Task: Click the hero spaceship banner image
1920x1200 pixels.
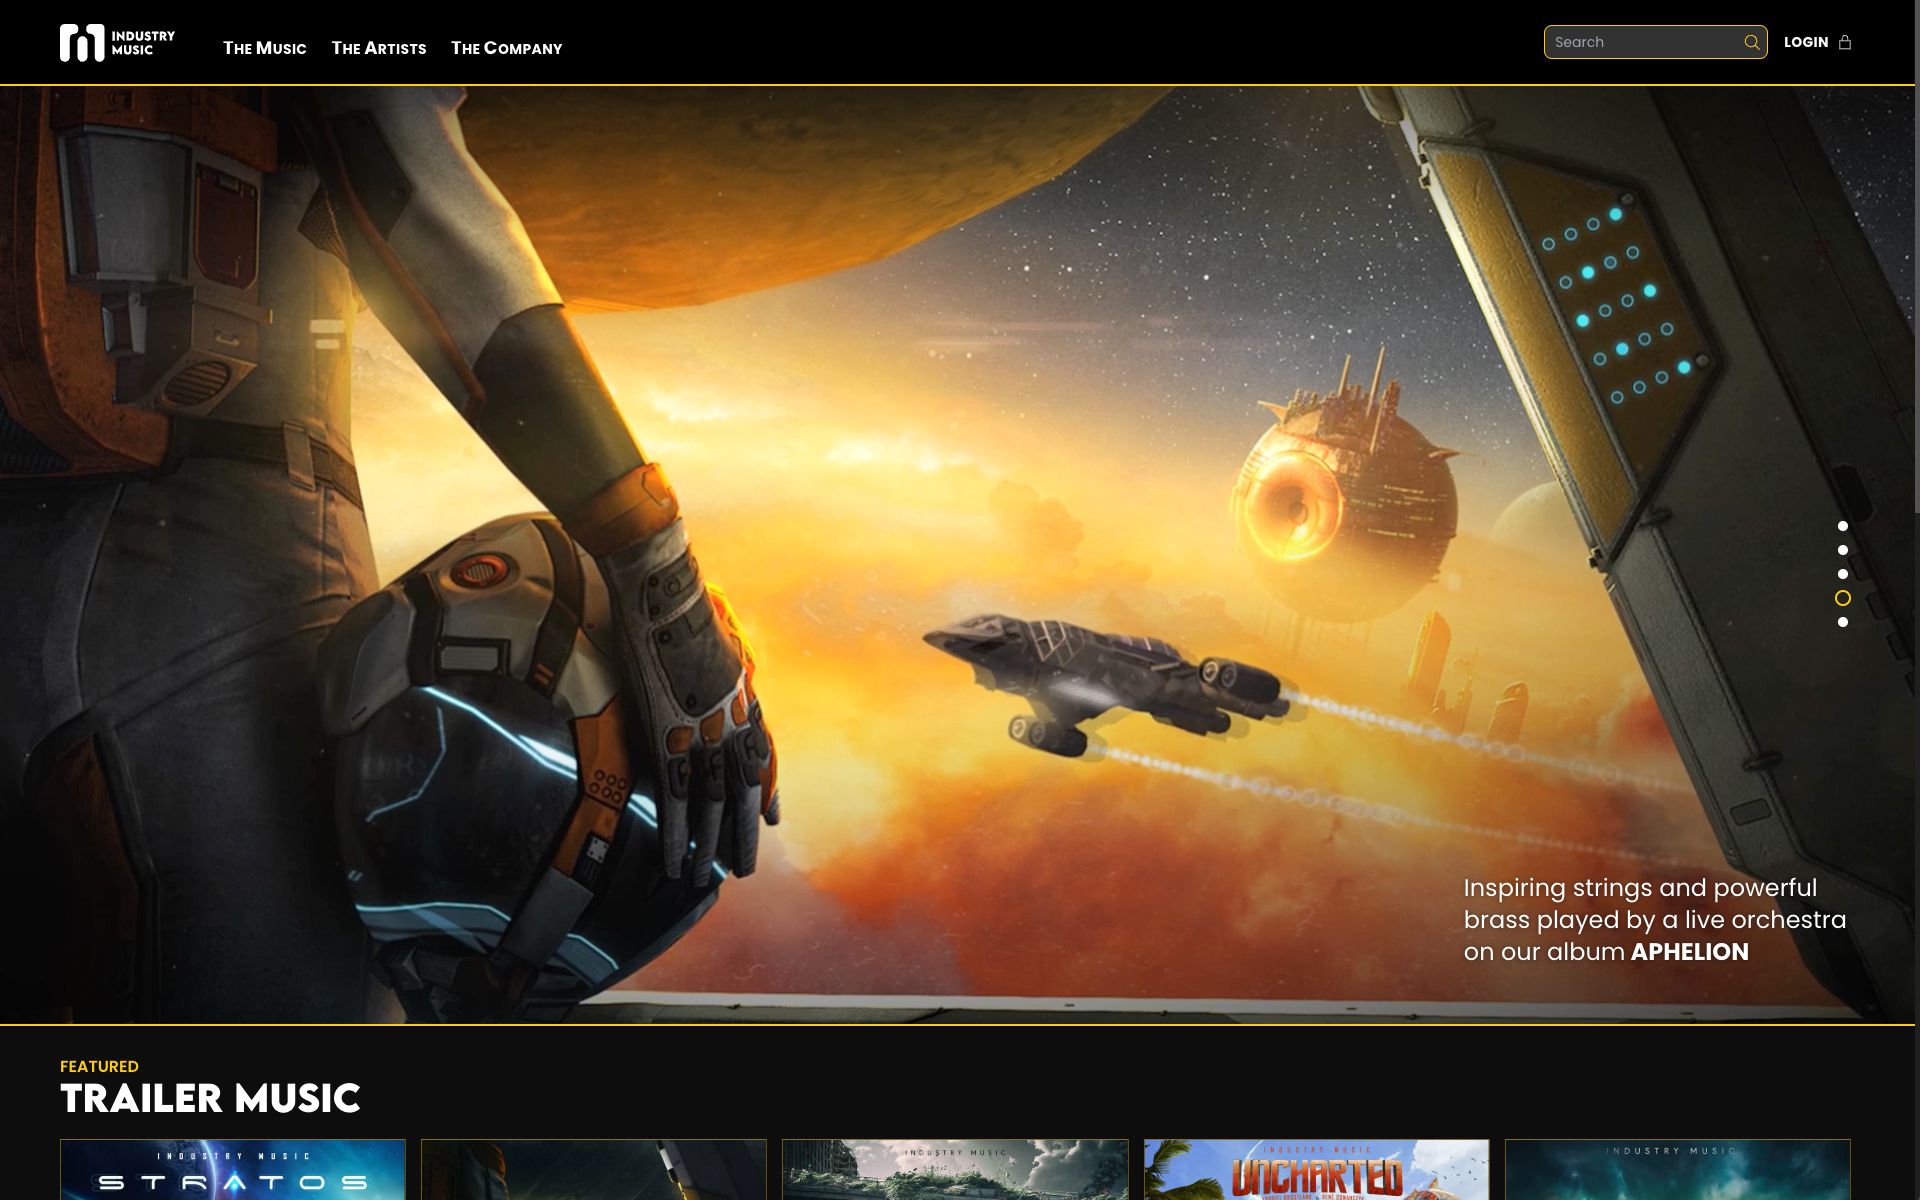Action: tap(957, 555)
